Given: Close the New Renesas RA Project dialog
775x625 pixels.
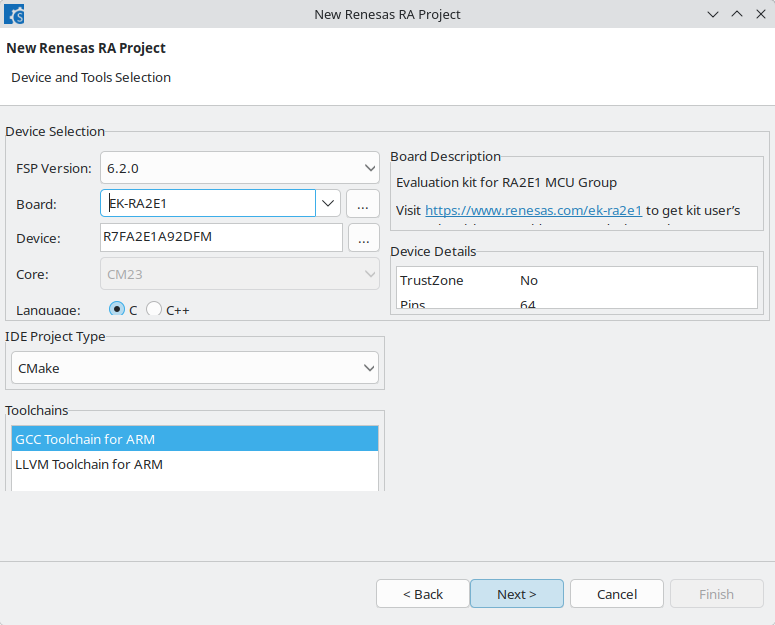Looking at the screenshot, I should 761,14.
